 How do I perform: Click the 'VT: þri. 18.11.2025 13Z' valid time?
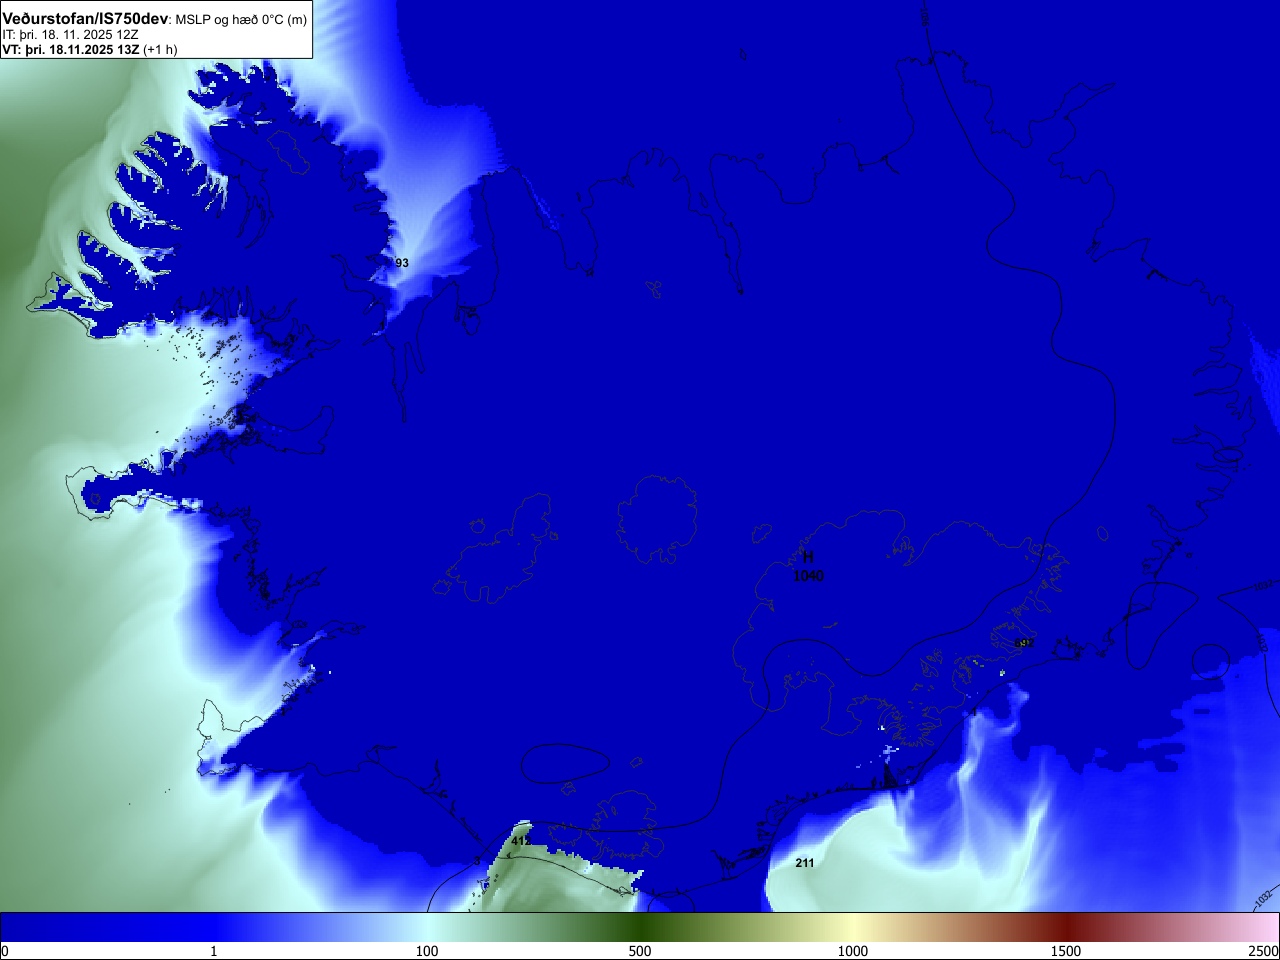(x=70, y=49)
